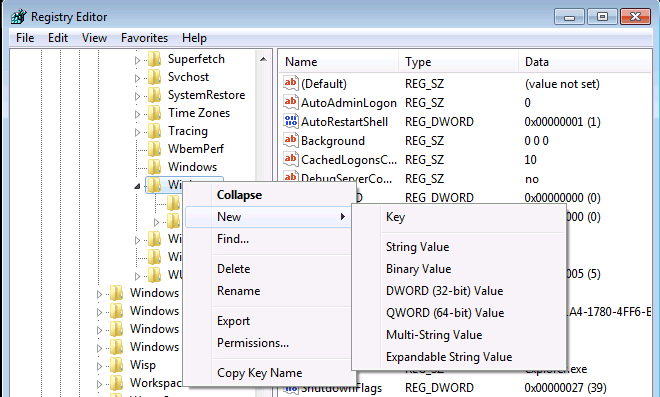Expand the Tracing key
The height and width of the screenshot is (397, 660).
coord(137,133)
